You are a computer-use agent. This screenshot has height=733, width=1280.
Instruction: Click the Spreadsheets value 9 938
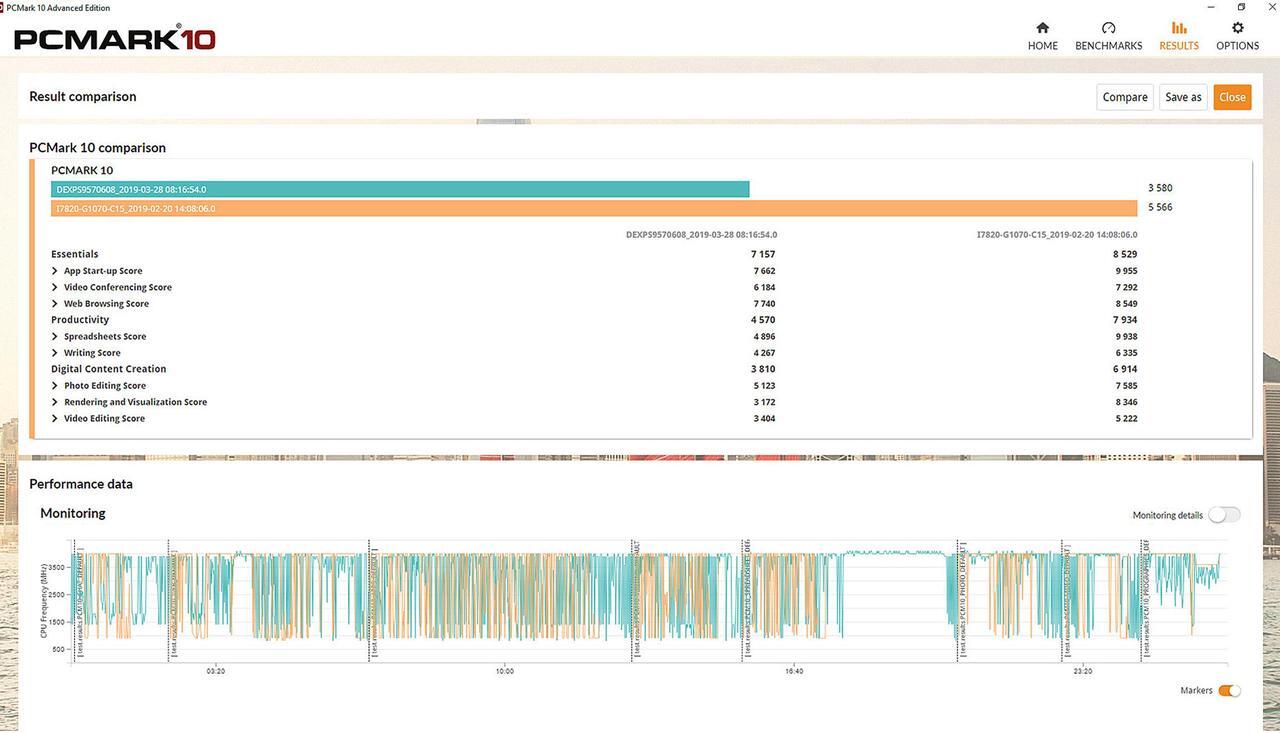(1125, 337)
